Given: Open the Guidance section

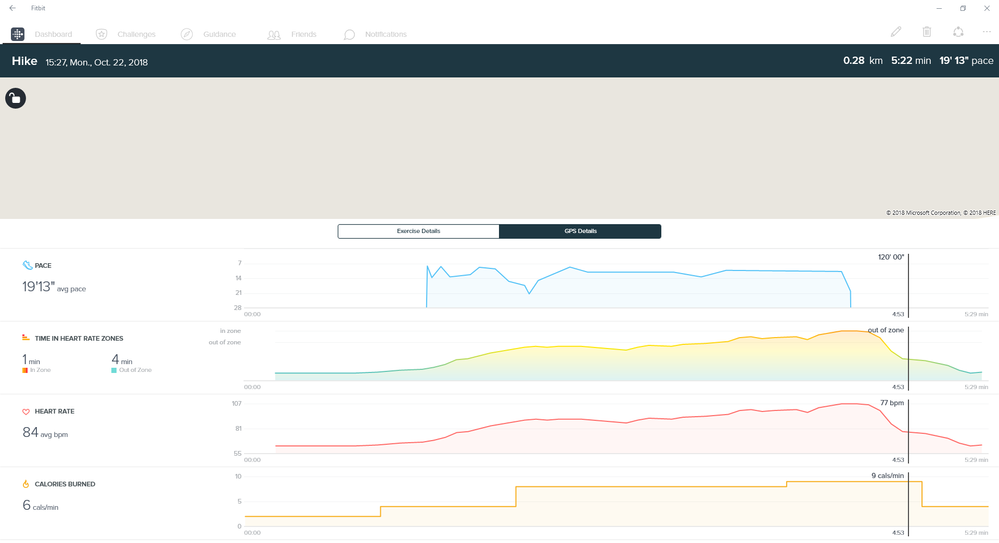Looking at the screenshot, I should tap(208, 34).
